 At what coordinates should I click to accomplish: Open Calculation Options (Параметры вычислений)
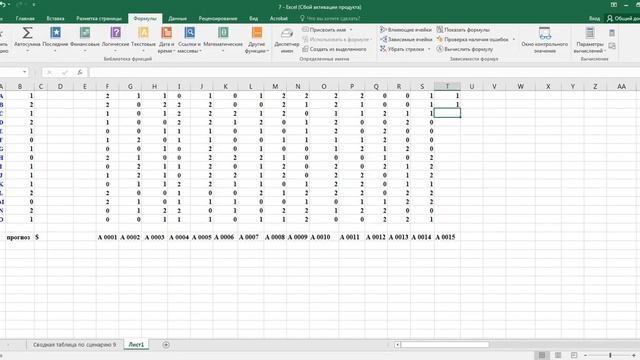pyautogui.click(x=590, y=39)
